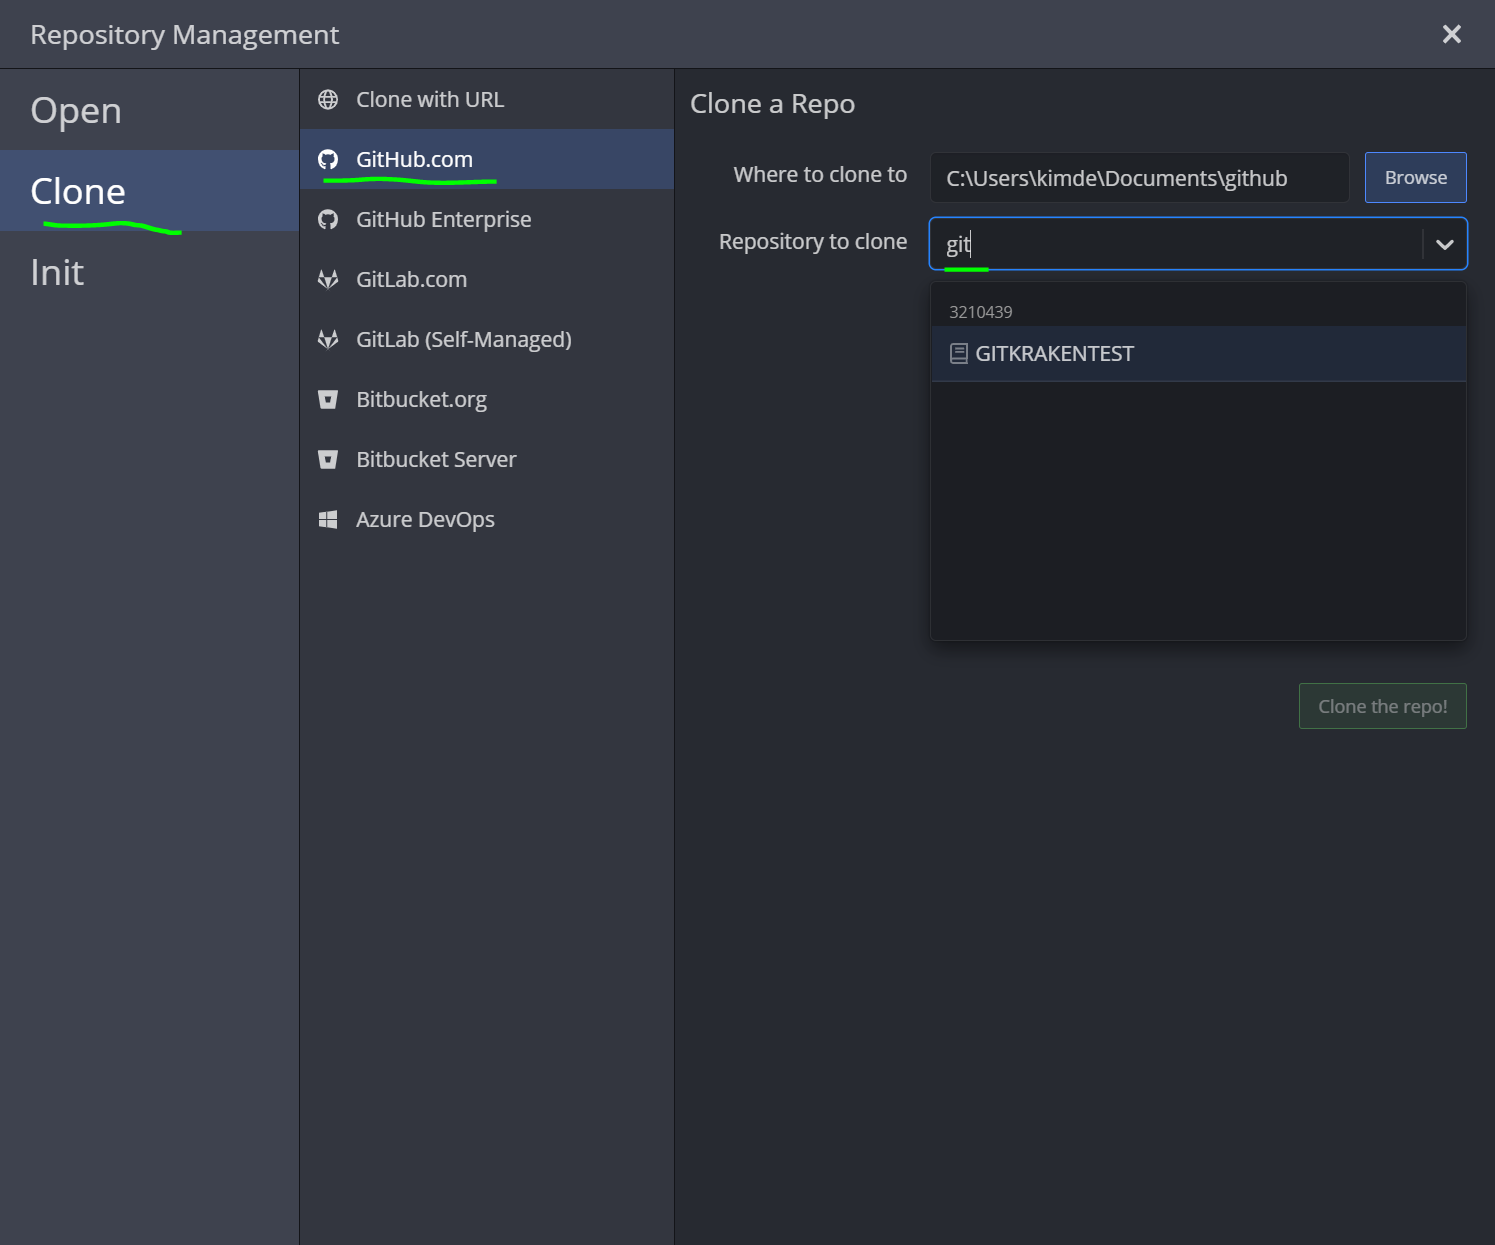Click the GitHub Enterprise octocat icon
This screenshot has width=1495, height=1245.
tap(328, 220)
